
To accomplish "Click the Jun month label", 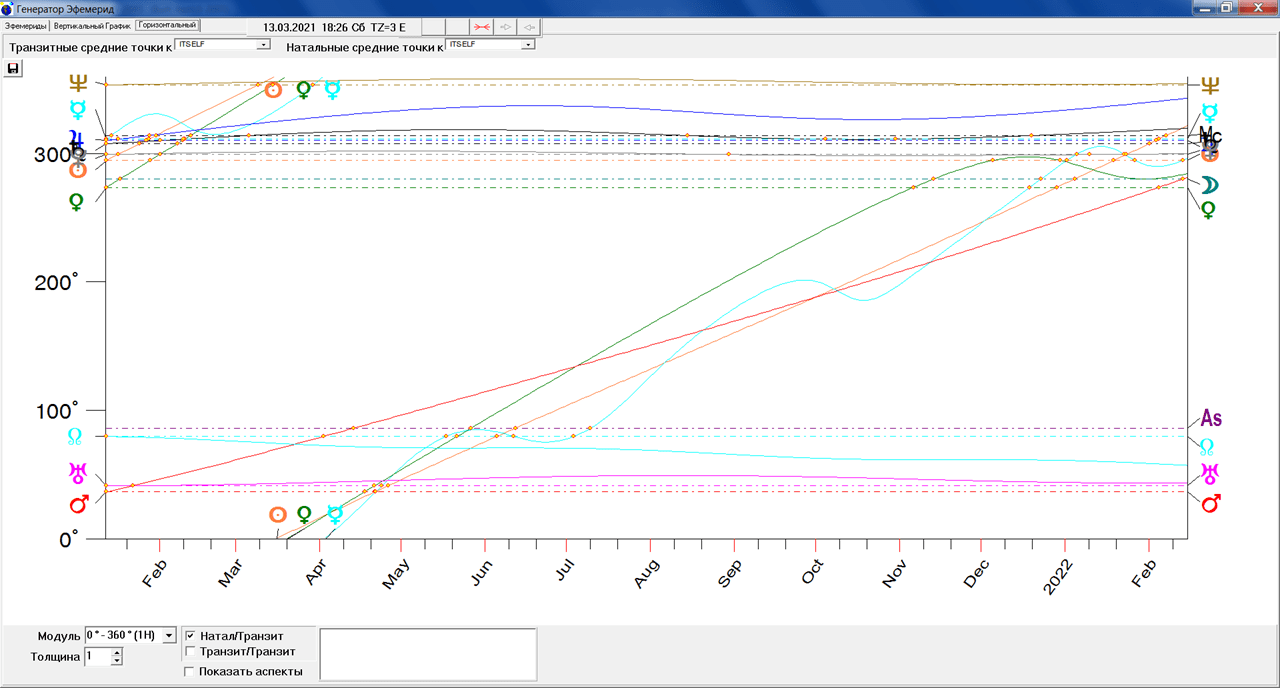I will pyautogui.click(x=482, y=572).
